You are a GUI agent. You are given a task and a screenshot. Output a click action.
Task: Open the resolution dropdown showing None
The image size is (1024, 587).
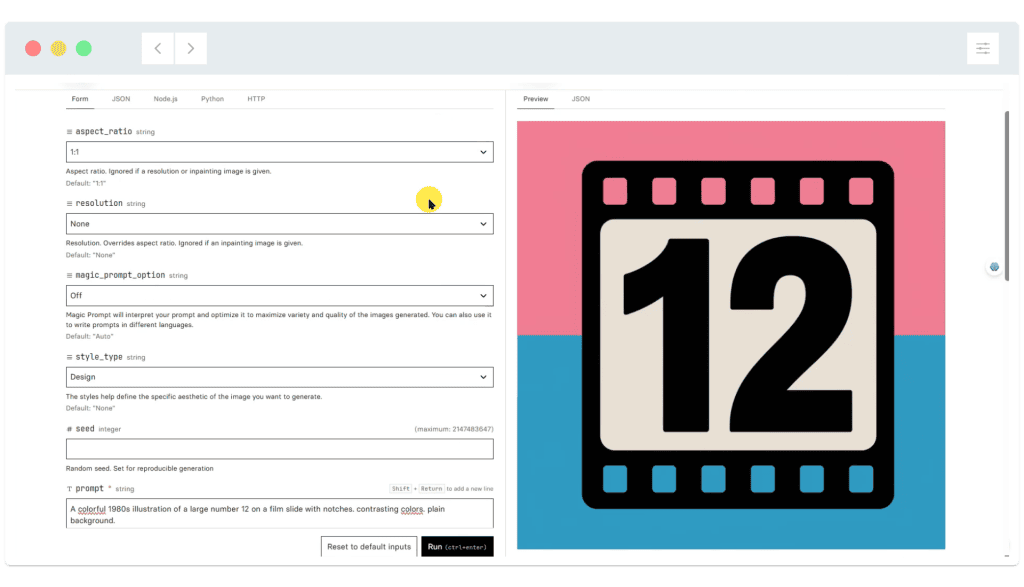click(280, 224)
